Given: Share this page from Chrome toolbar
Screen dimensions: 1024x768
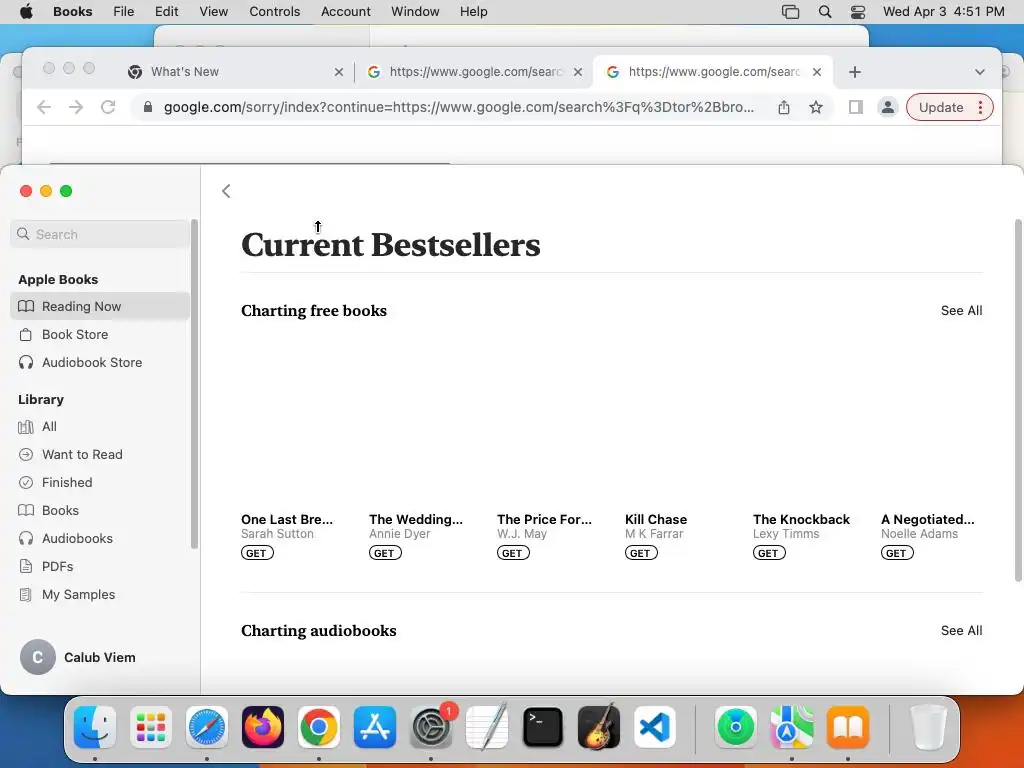Looking at the screenshot, I should coord(784,107).
